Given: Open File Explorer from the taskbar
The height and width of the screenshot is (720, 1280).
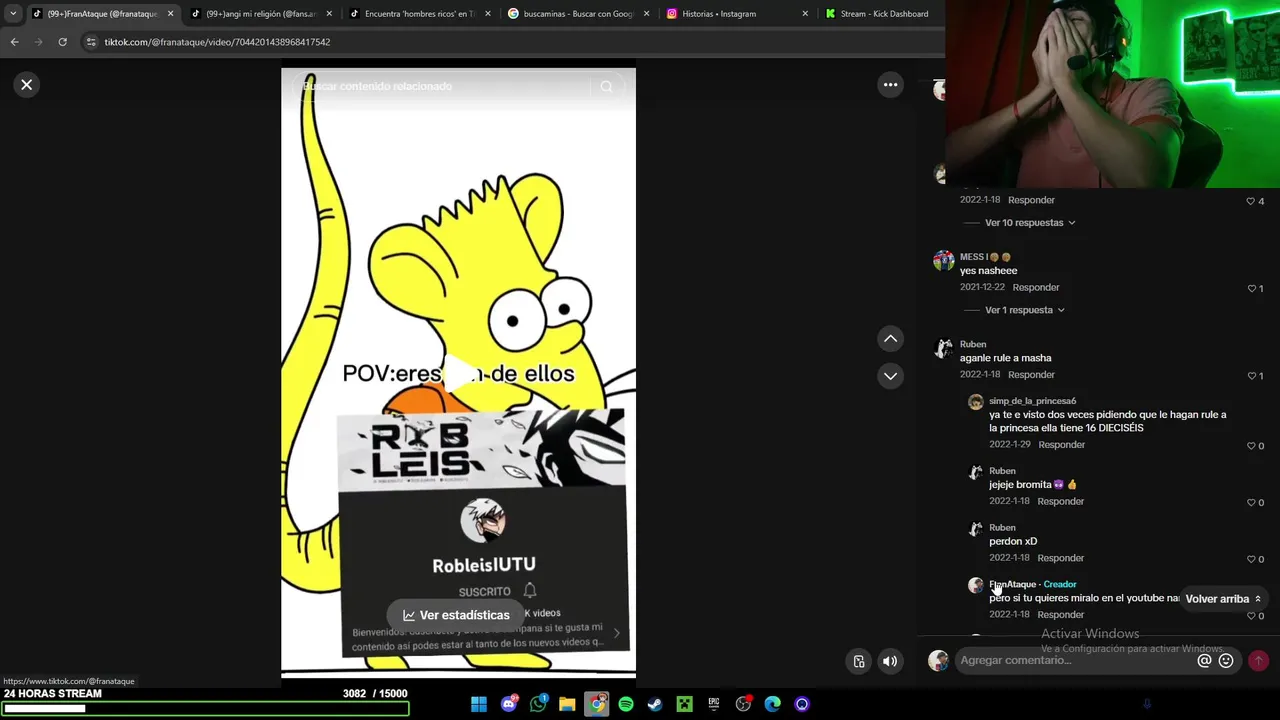Looking at the screenshot, I should [567, 704].
